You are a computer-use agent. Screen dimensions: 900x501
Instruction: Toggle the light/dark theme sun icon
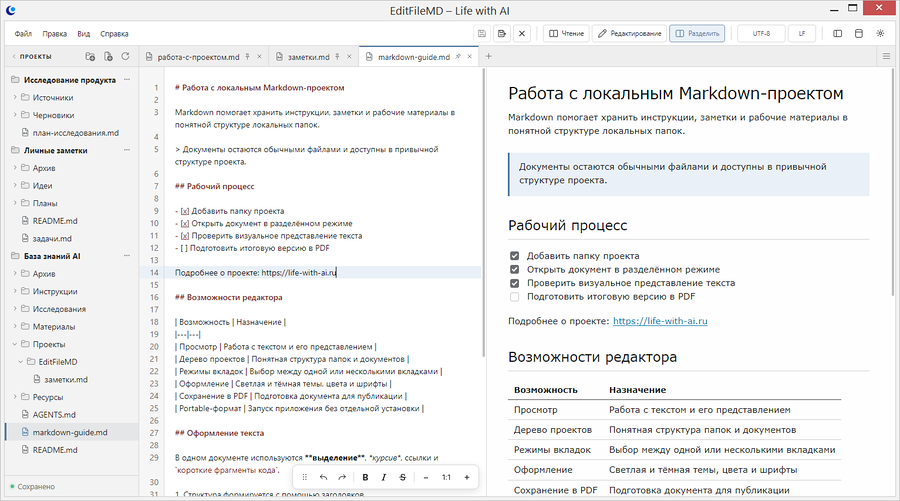pyautogui.click(x=880, y=34)
